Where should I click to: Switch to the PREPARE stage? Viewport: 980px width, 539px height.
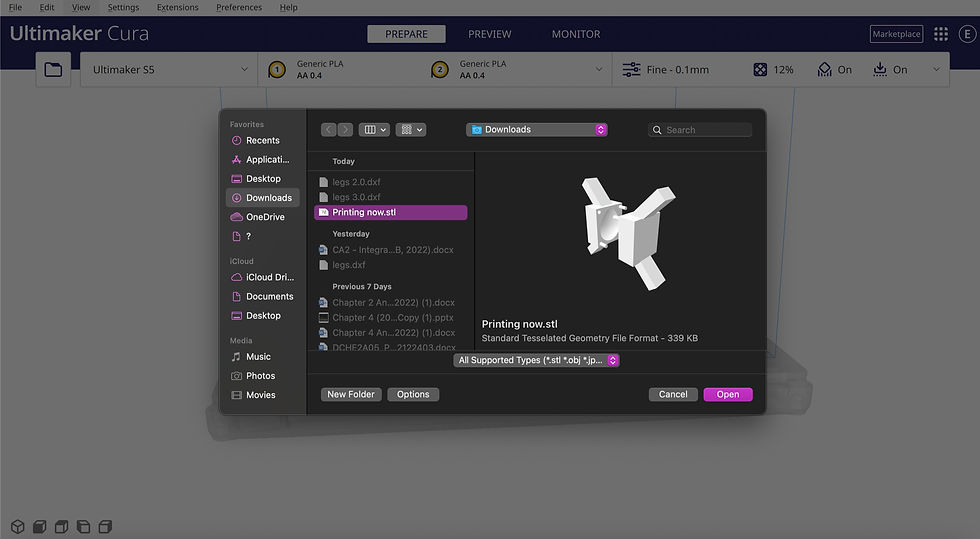click(x=406, y=34)
